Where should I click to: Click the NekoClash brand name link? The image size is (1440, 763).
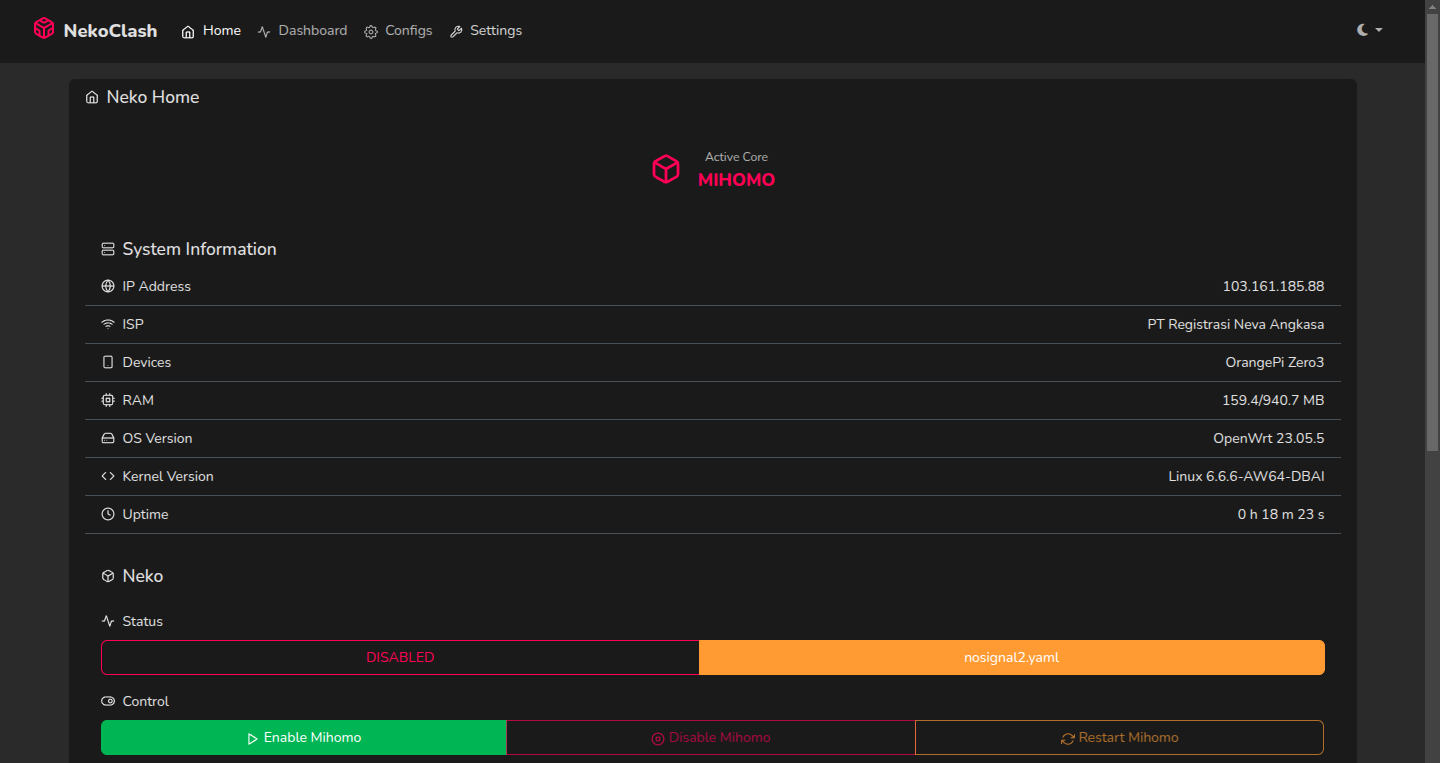[x=110, y=31]
